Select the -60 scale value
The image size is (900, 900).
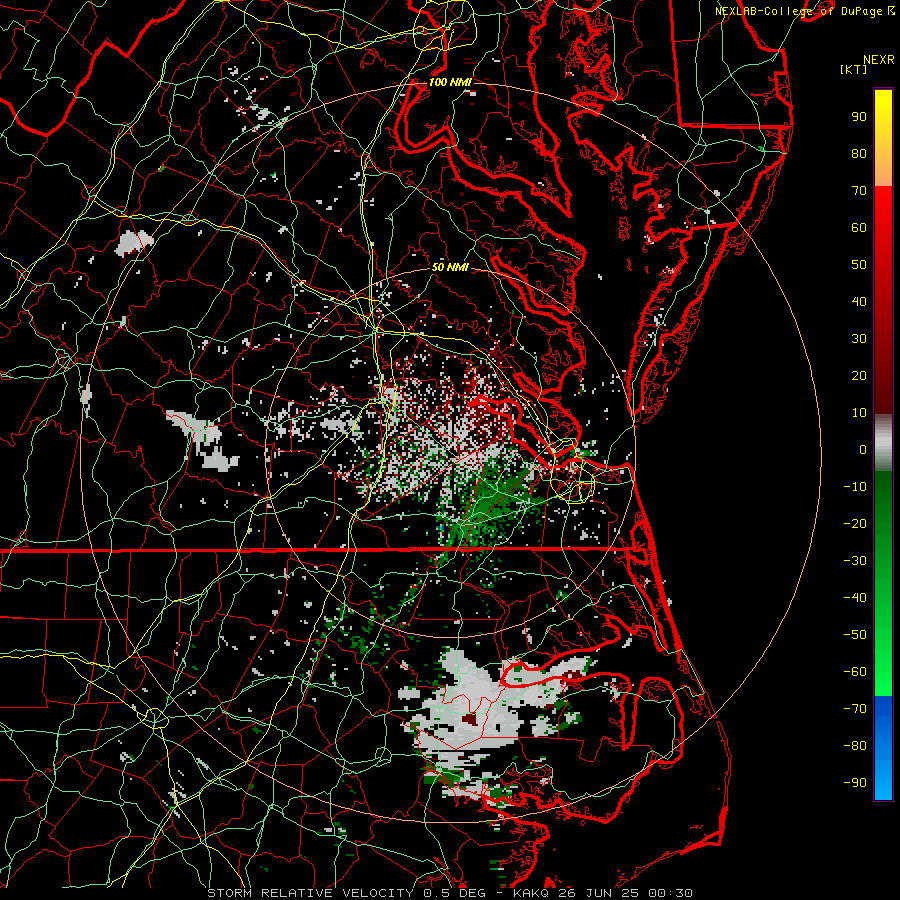pyautogui.click(x=855, y=672)
